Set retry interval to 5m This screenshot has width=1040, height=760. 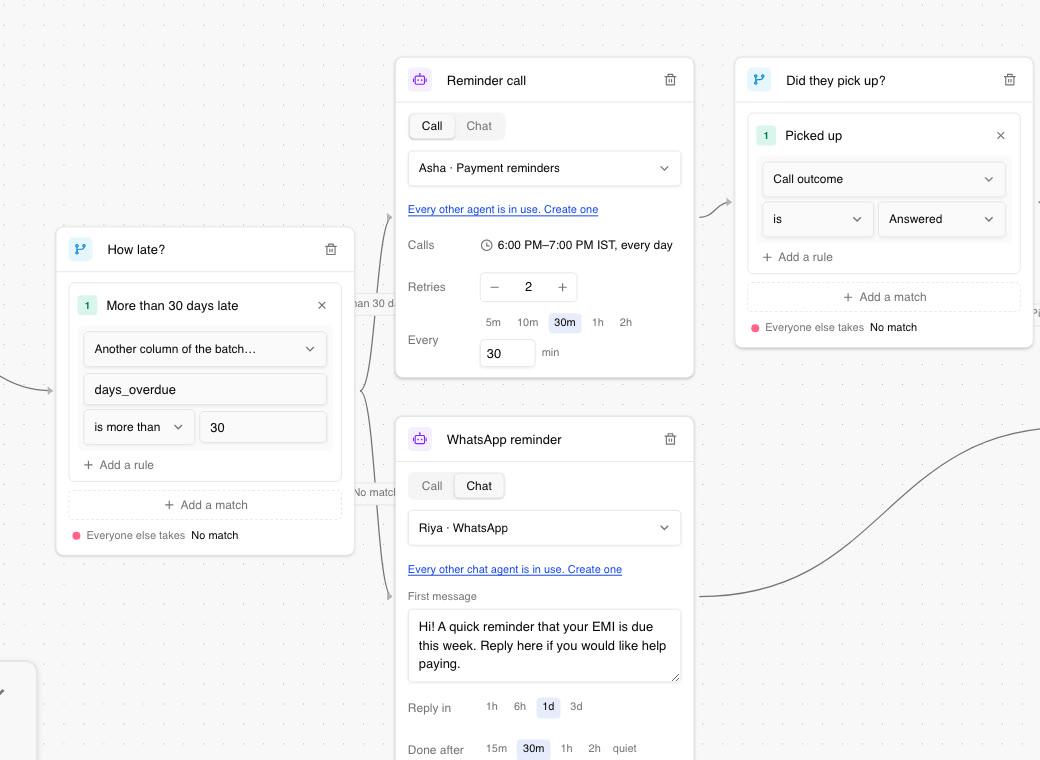tap(493, 322)
